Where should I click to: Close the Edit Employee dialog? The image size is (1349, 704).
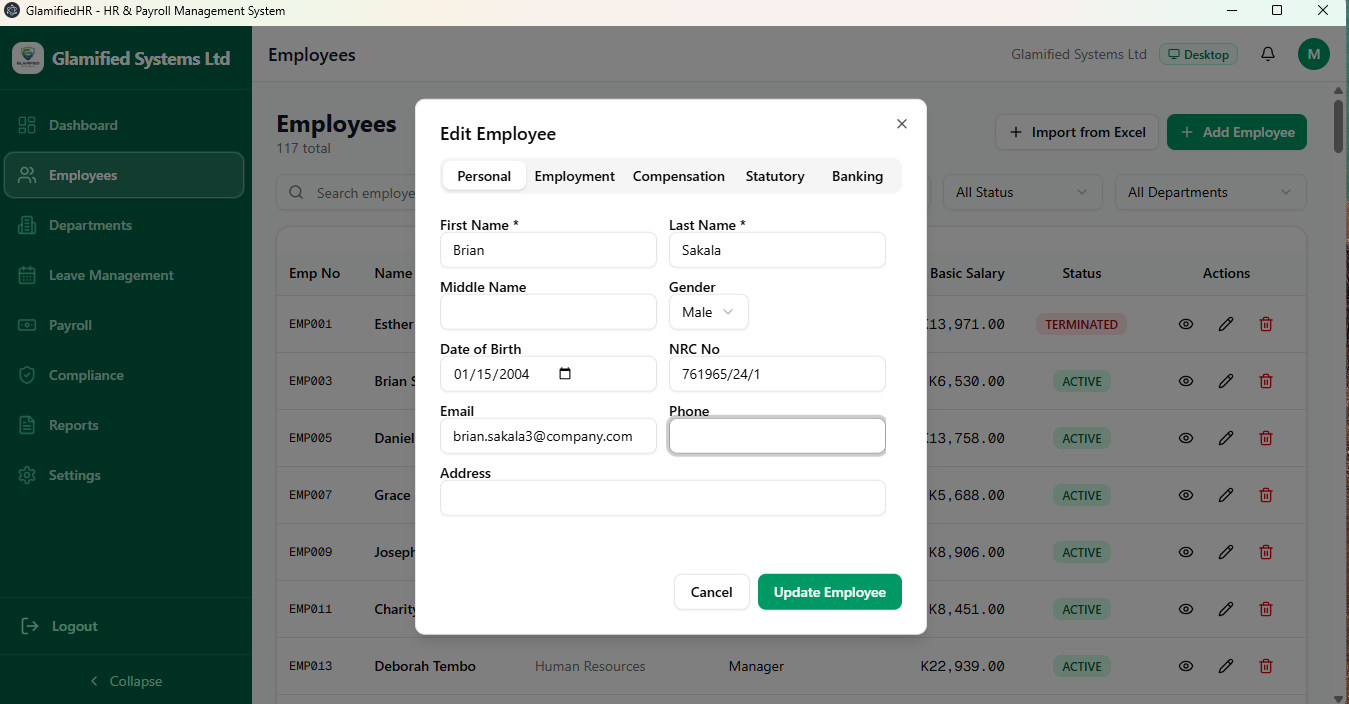coord(902,124)
